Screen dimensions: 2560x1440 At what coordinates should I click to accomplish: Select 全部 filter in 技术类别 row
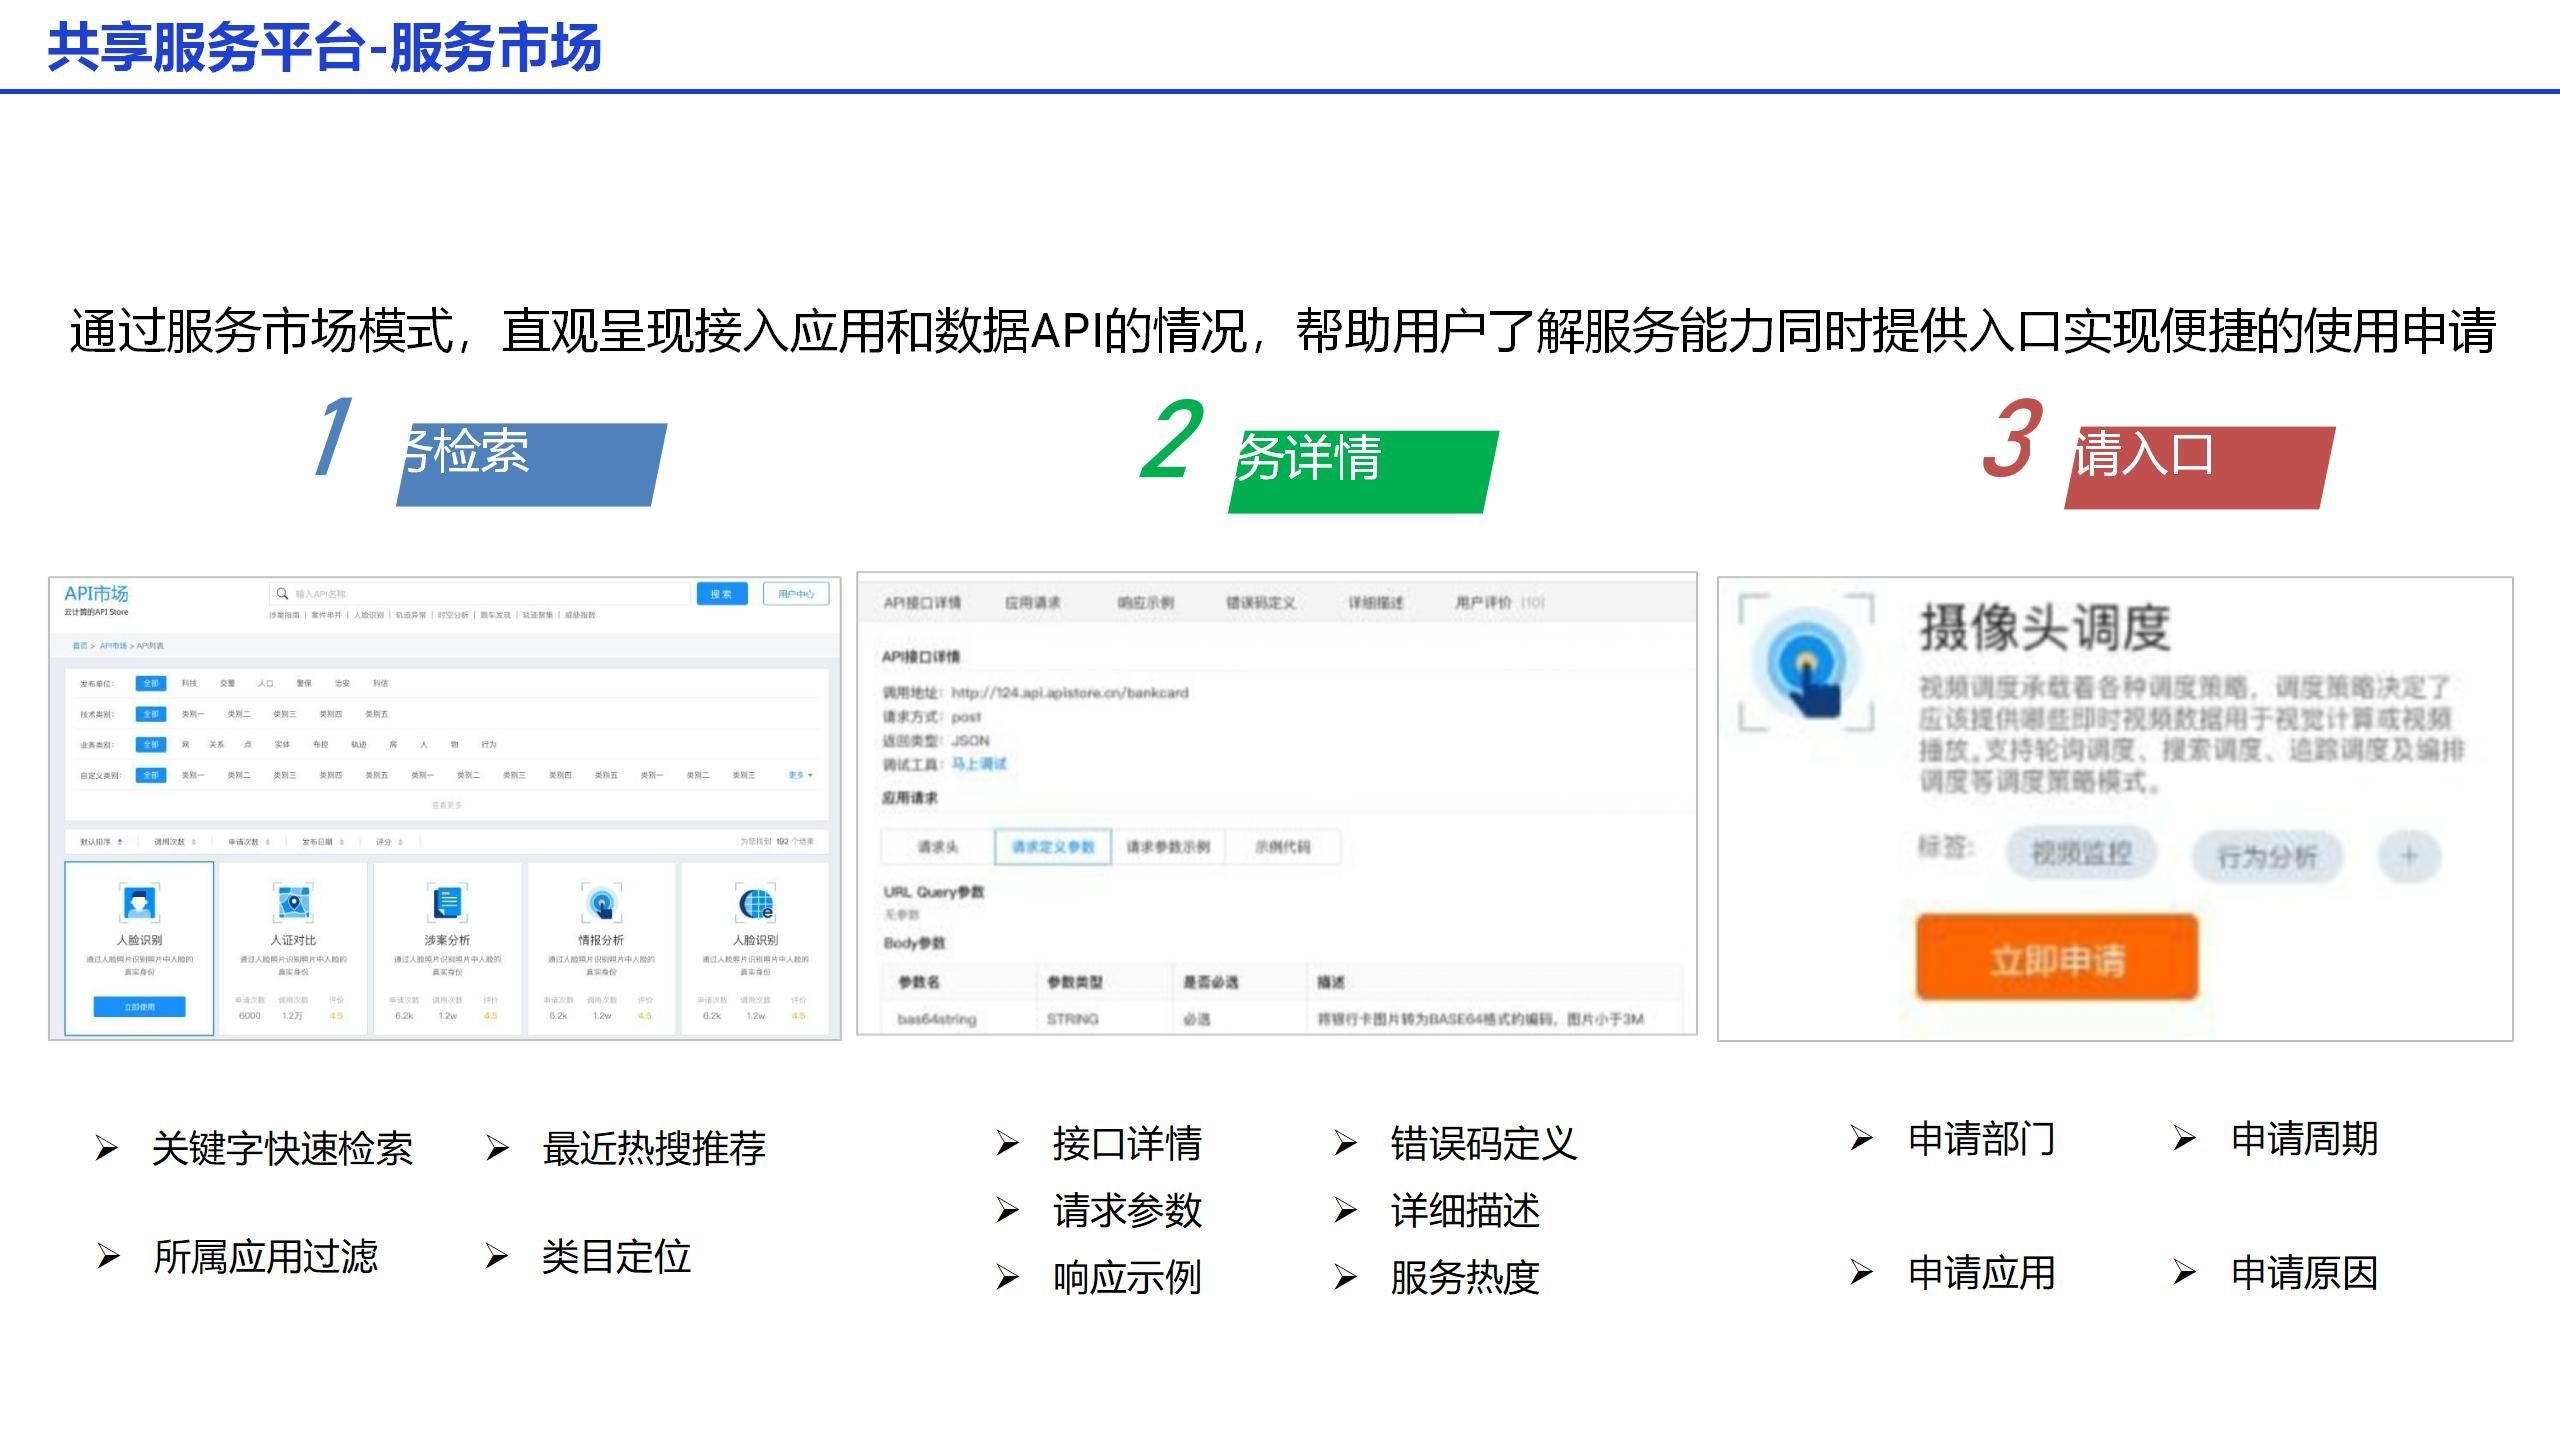[151, 714]
